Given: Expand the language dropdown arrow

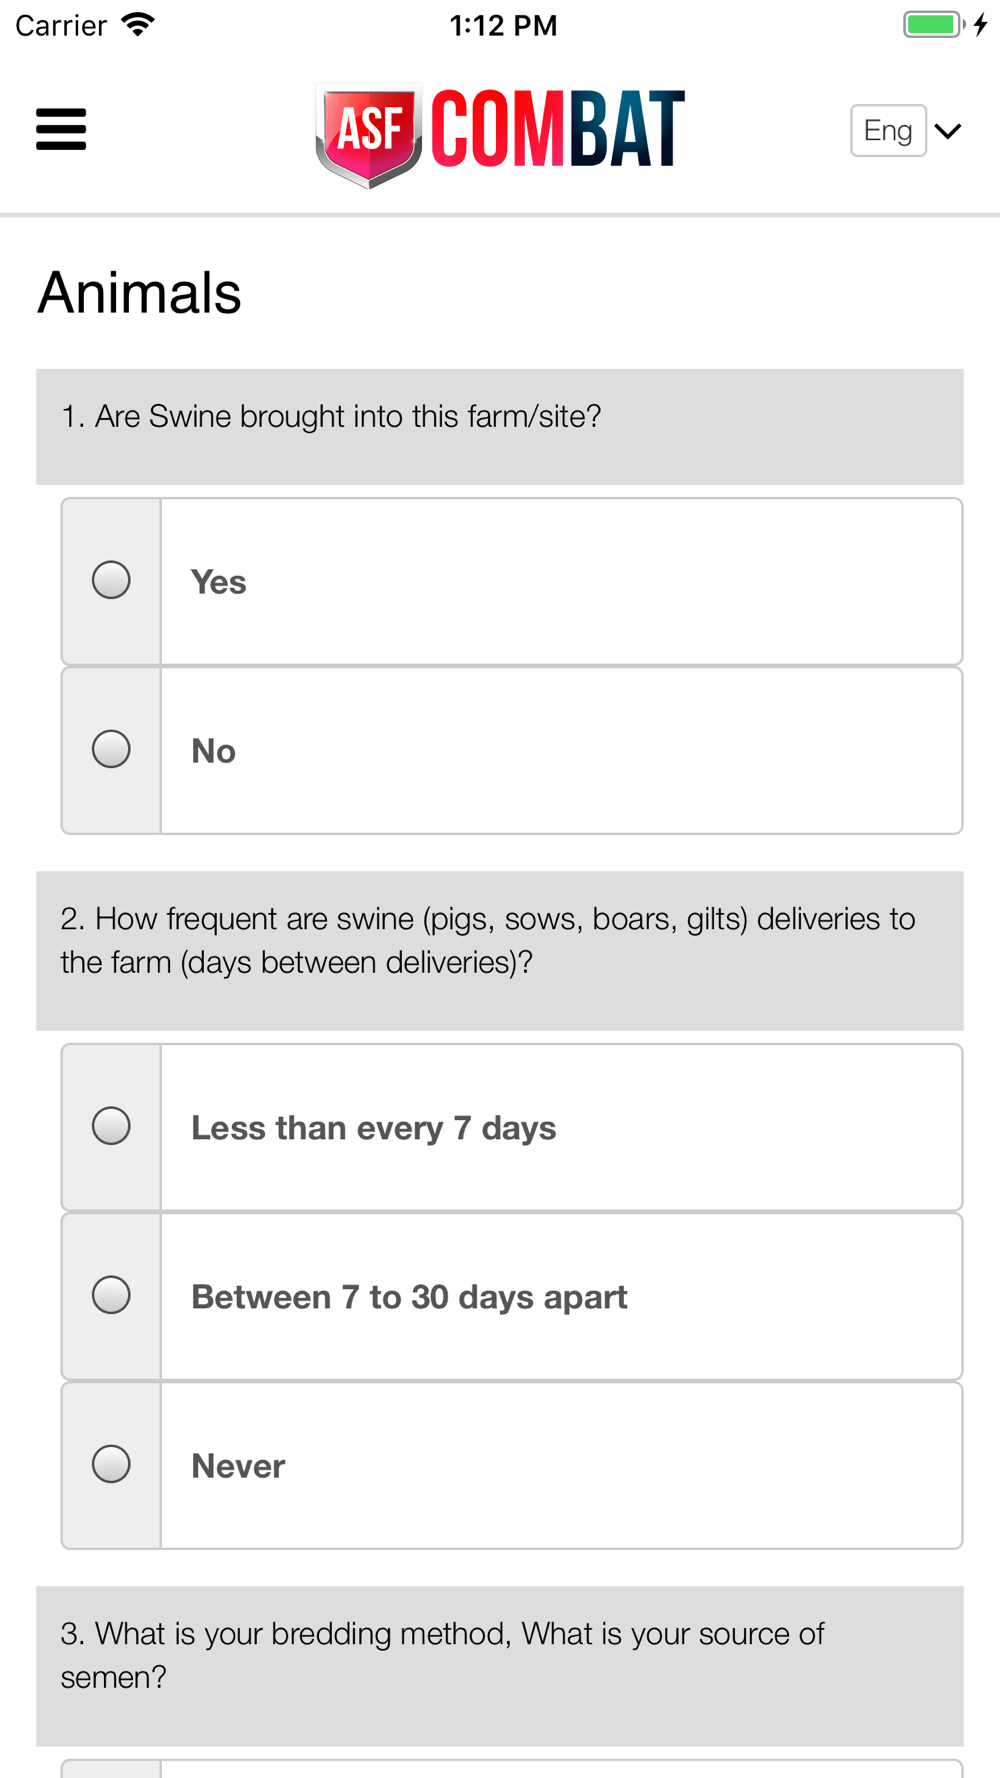Looking at the screenshot, I should (948, 131).
